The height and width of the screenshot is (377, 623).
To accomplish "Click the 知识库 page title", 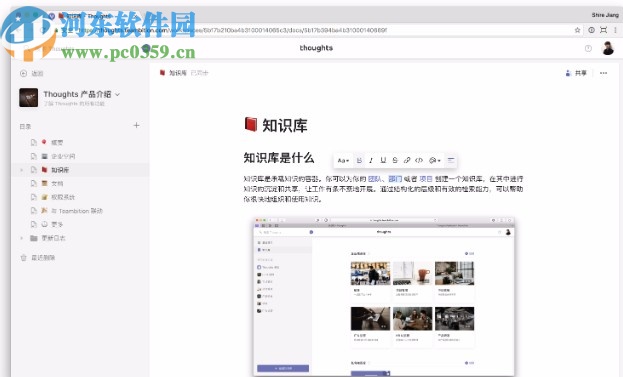I will (x=284, y=125).
